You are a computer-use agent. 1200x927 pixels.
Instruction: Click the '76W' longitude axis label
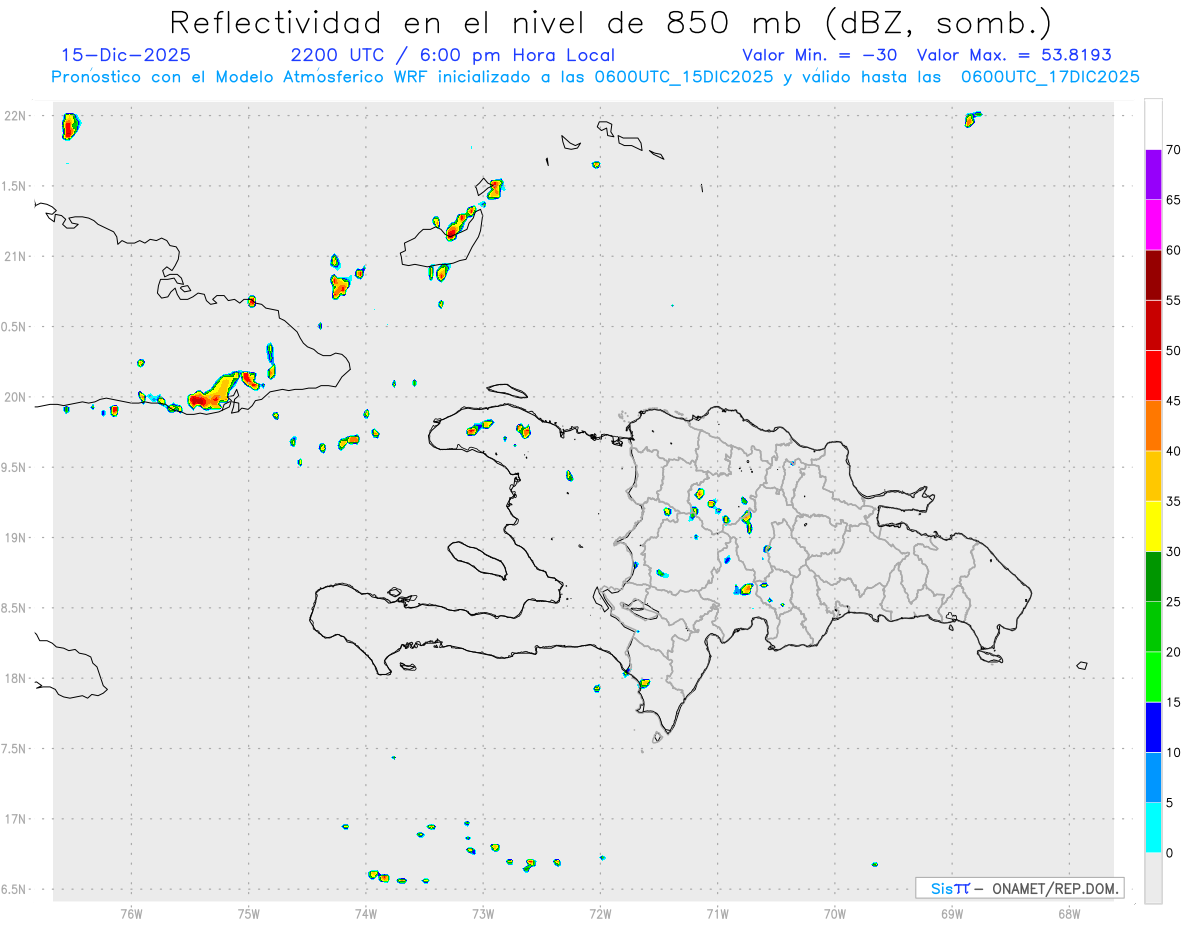click(x=131, y=913)
